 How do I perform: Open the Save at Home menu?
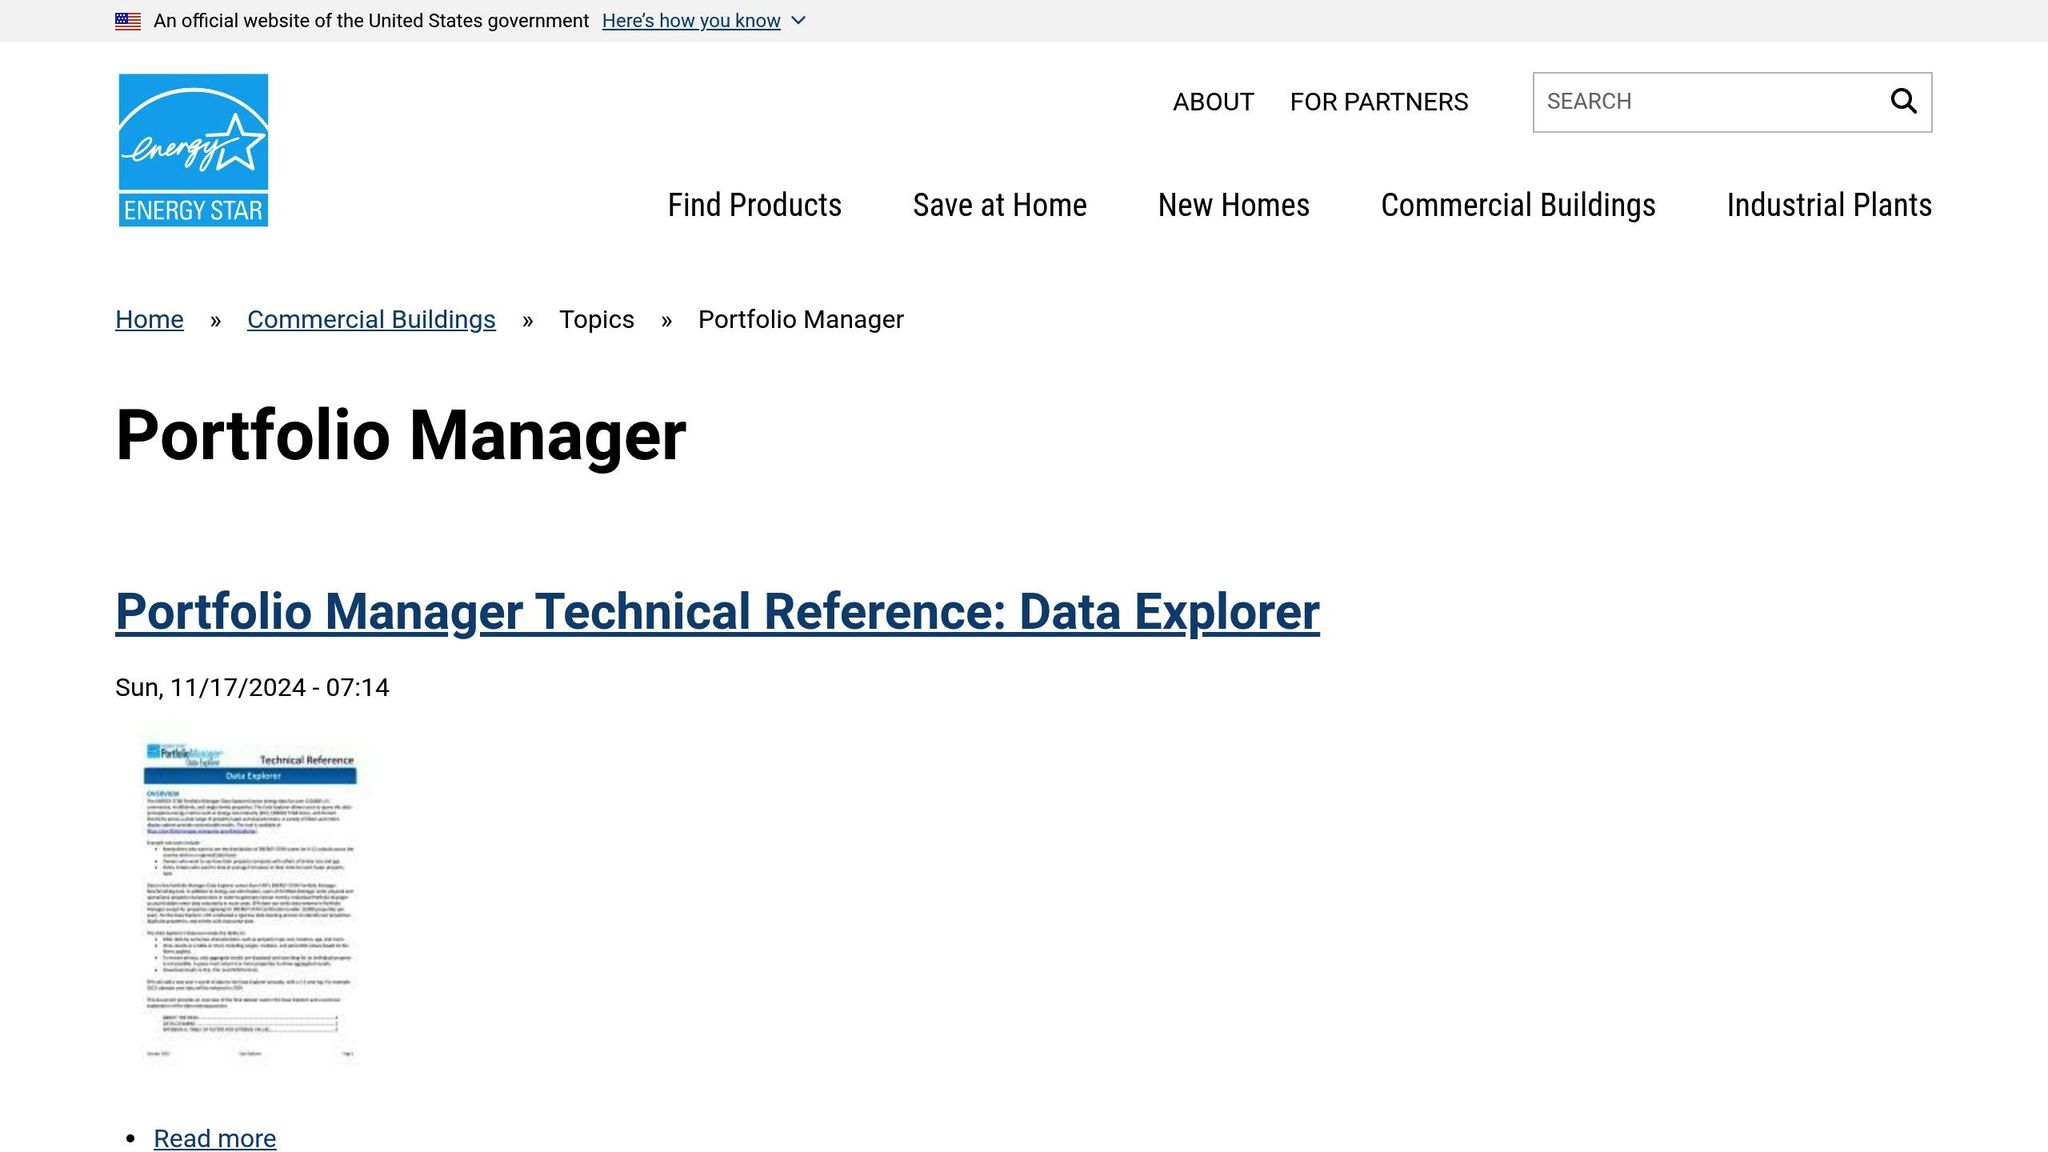point(1000,205)
